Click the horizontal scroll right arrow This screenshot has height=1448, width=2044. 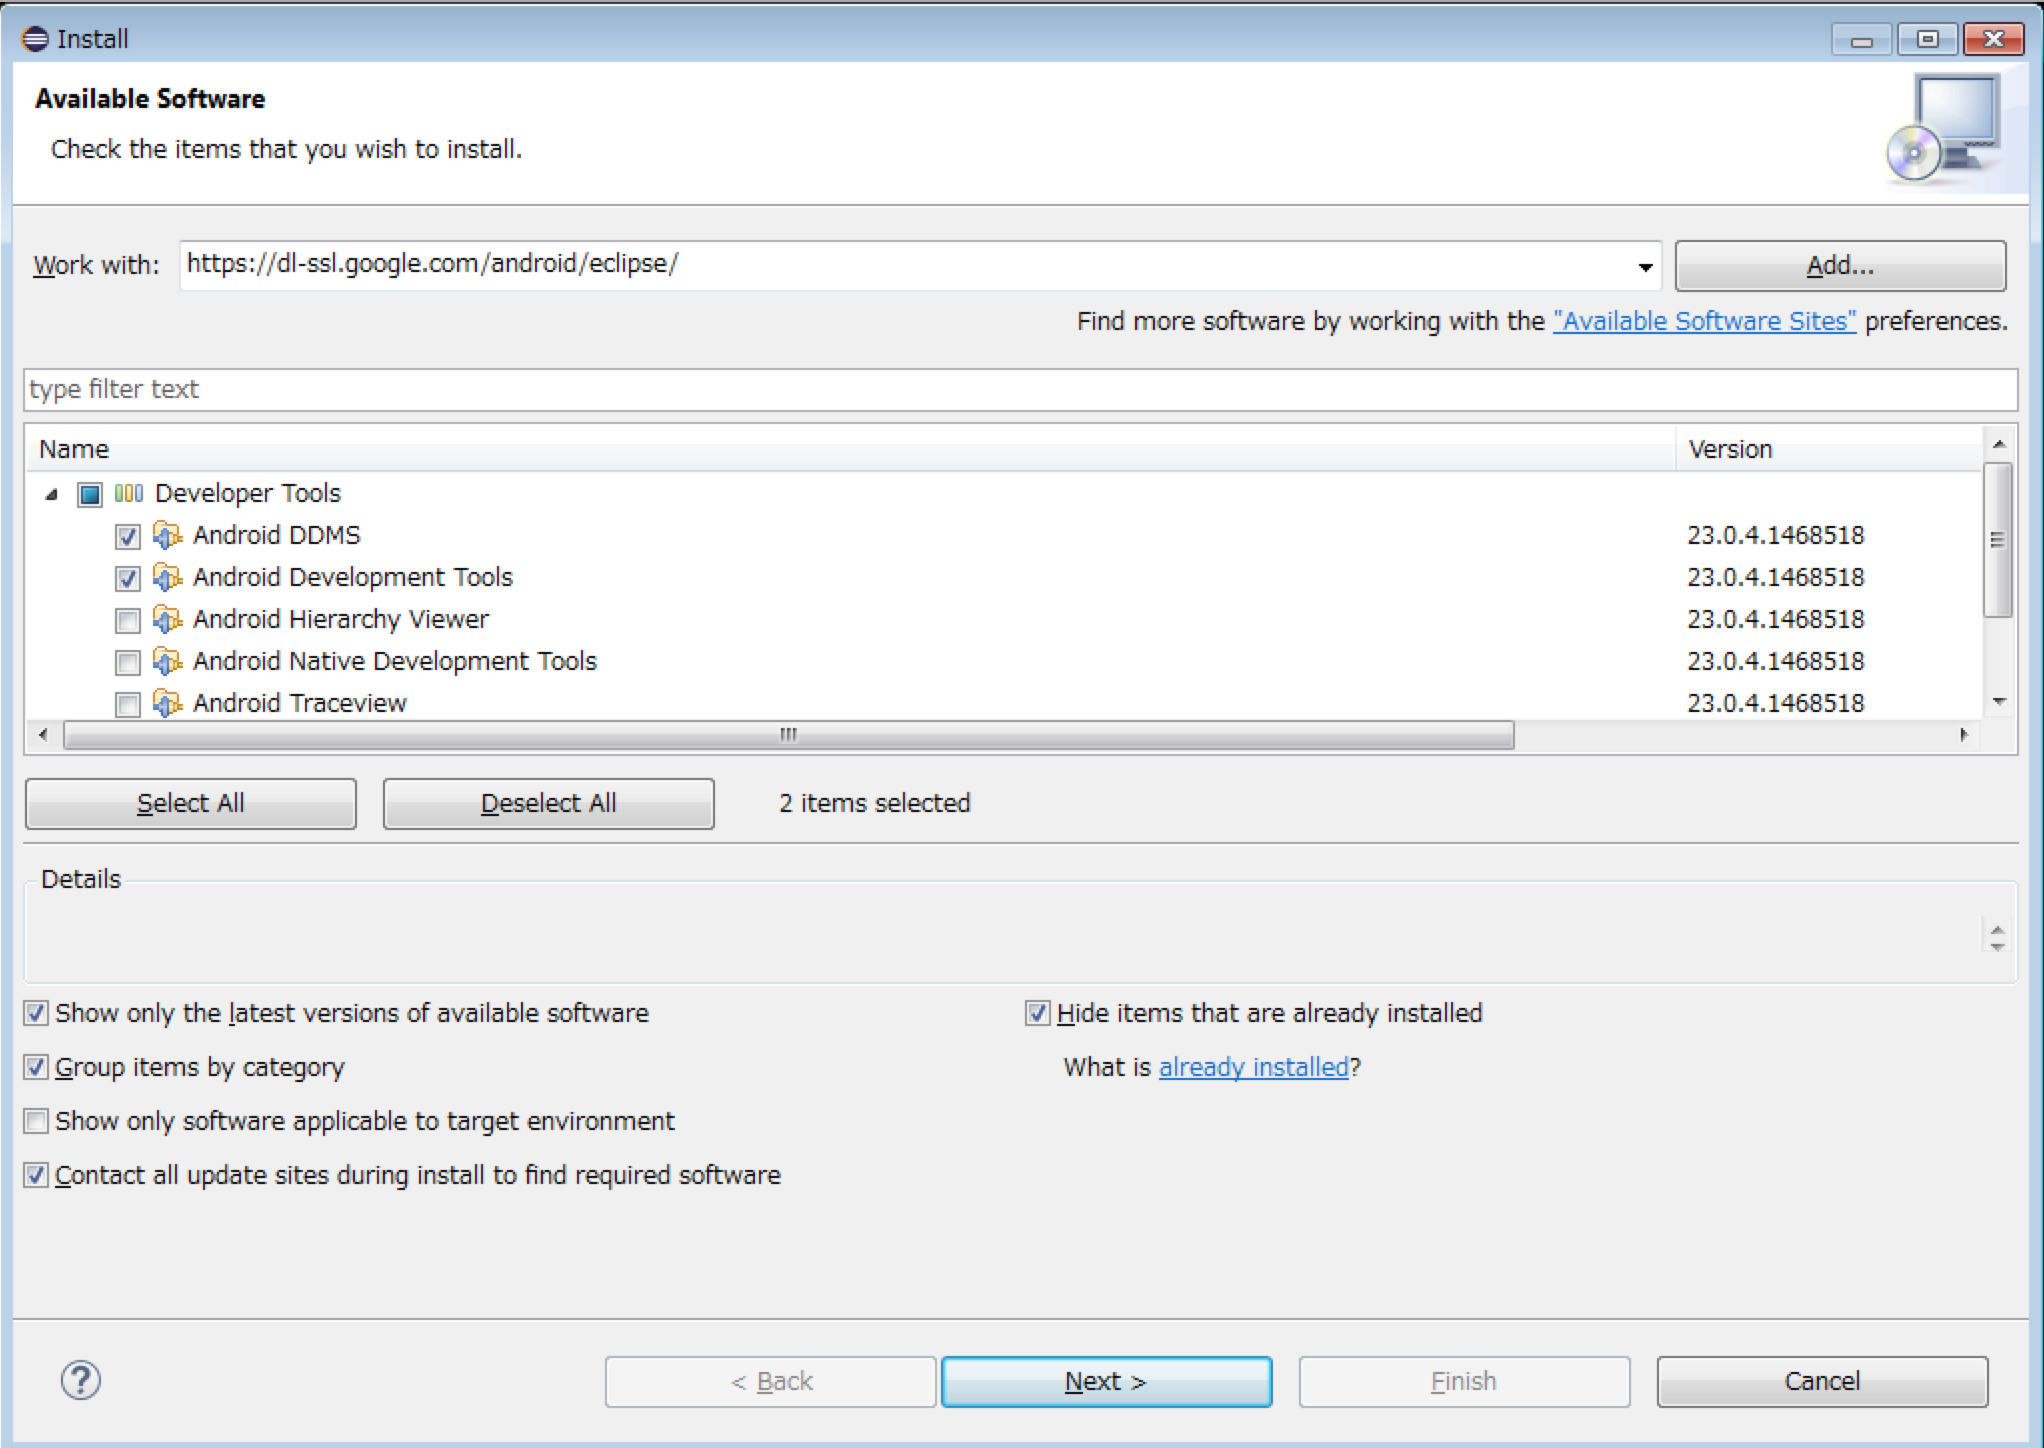(x=1964, y=735)
